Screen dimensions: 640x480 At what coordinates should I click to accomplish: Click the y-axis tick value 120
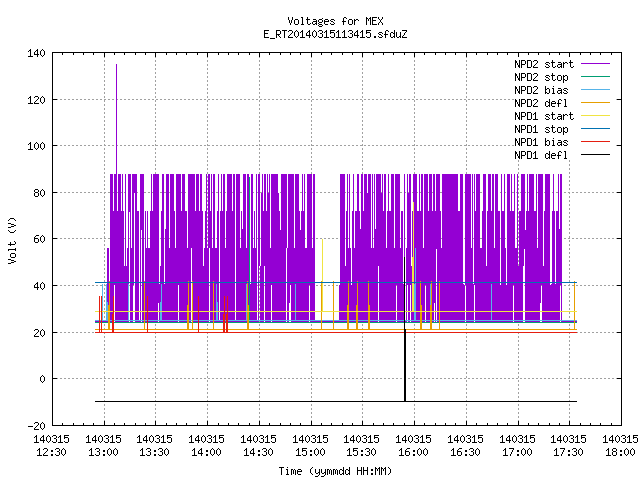click(x=36, y=100)
